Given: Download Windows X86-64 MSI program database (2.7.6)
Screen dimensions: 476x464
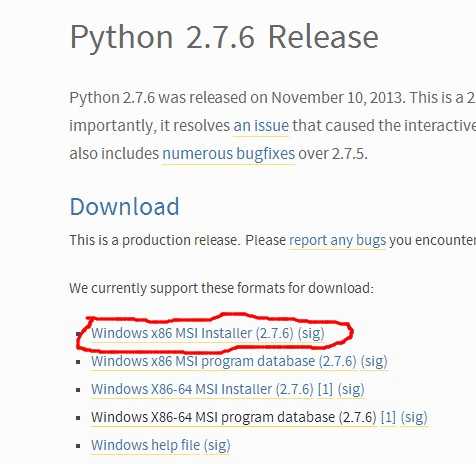Looking at the screenshot, I should point(234,417).
